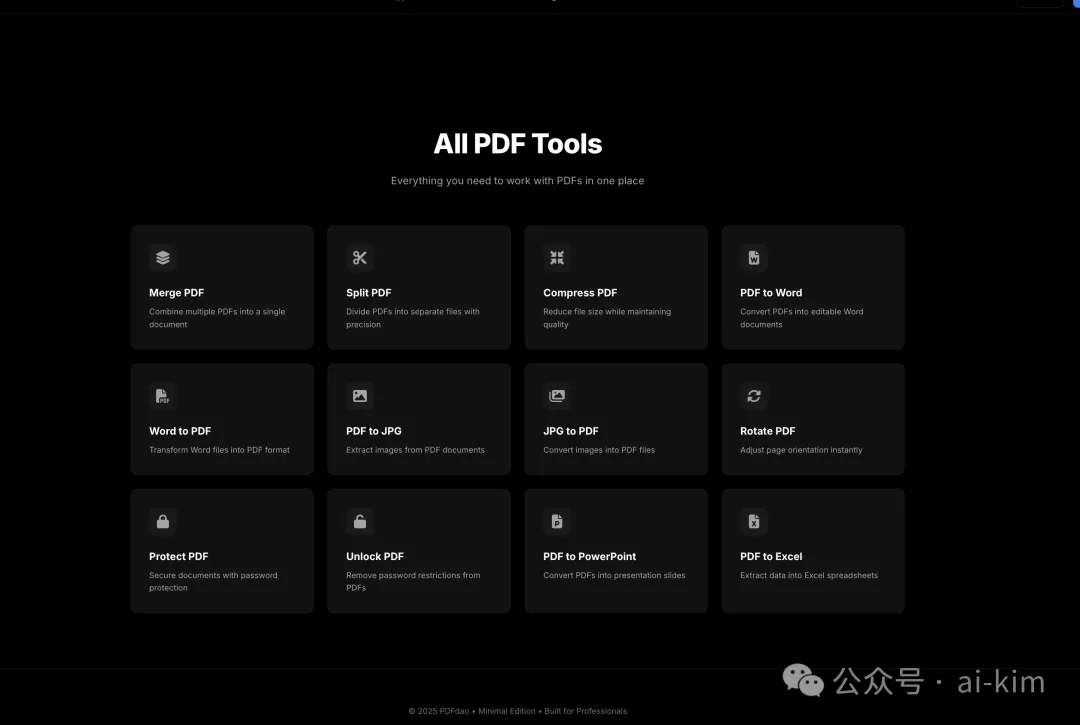1080x725 pixels.
Task: Click the Word to PDF file icon
Action: tap(163, 396)
